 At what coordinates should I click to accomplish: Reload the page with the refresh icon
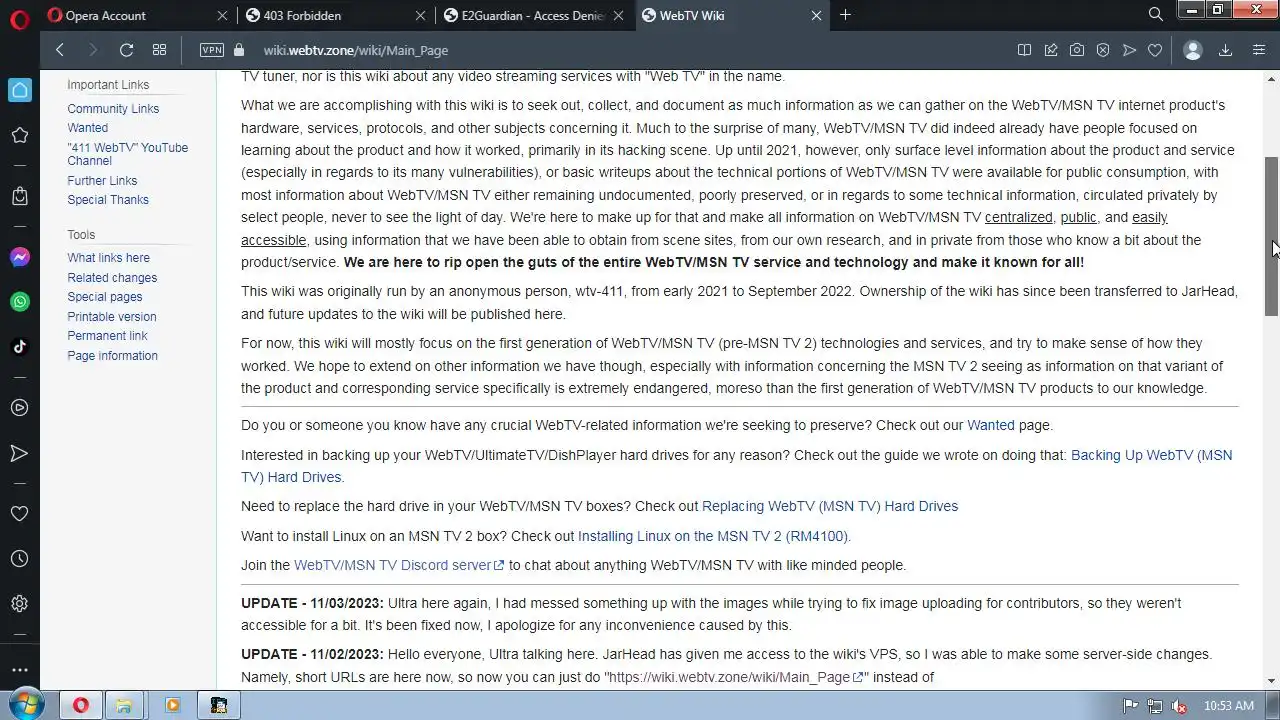pos(126,50)
